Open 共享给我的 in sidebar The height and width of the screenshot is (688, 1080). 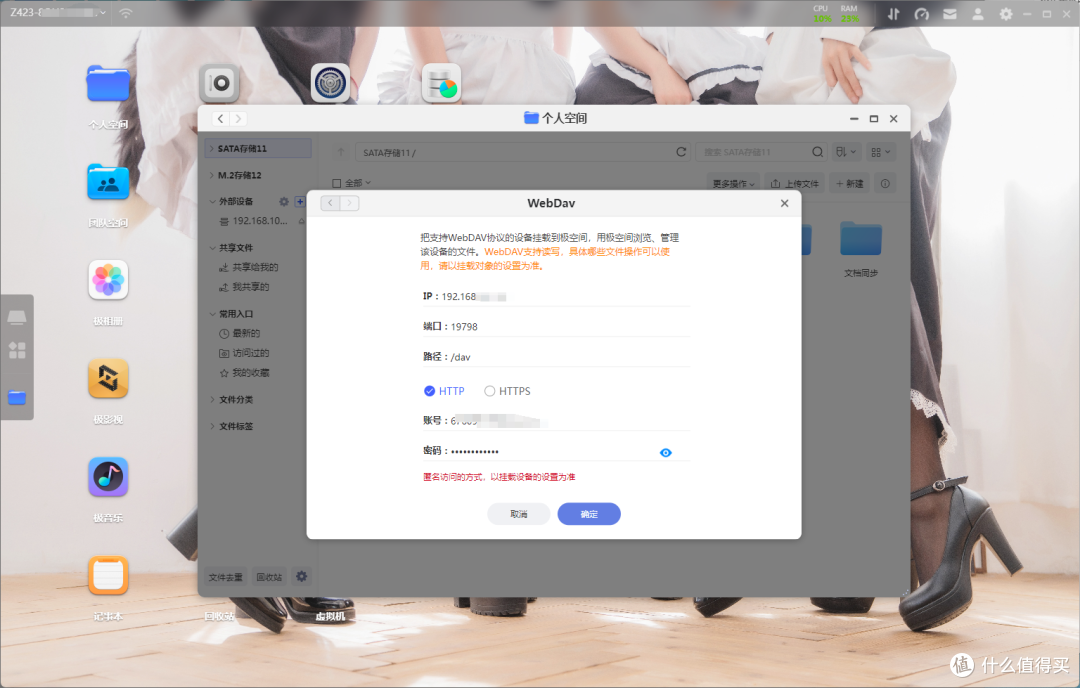pyautogui.click(x=256, y=267)
